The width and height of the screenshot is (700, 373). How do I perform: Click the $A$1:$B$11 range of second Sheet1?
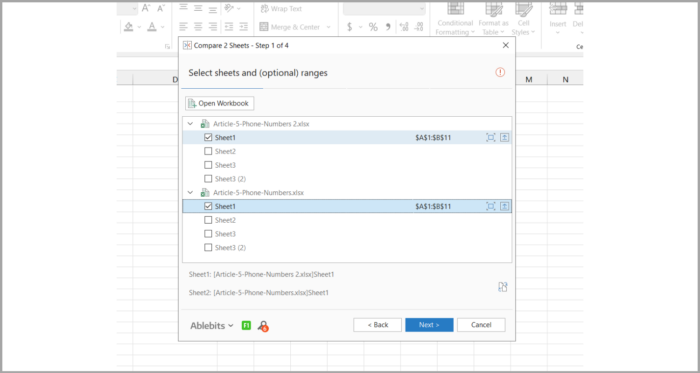coord(433,207)
